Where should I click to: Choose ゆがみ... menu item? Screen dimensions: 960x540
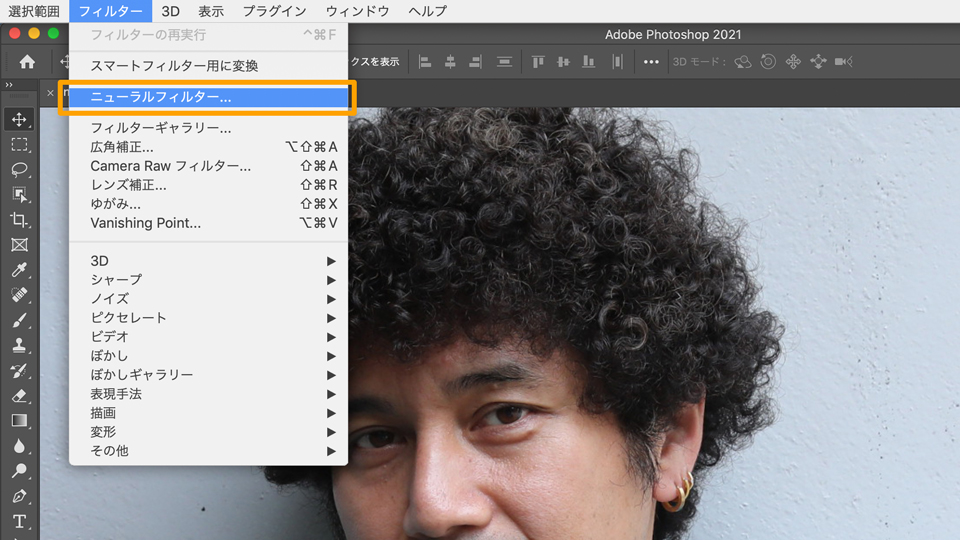pyautogui.click(x=208, y=204)
